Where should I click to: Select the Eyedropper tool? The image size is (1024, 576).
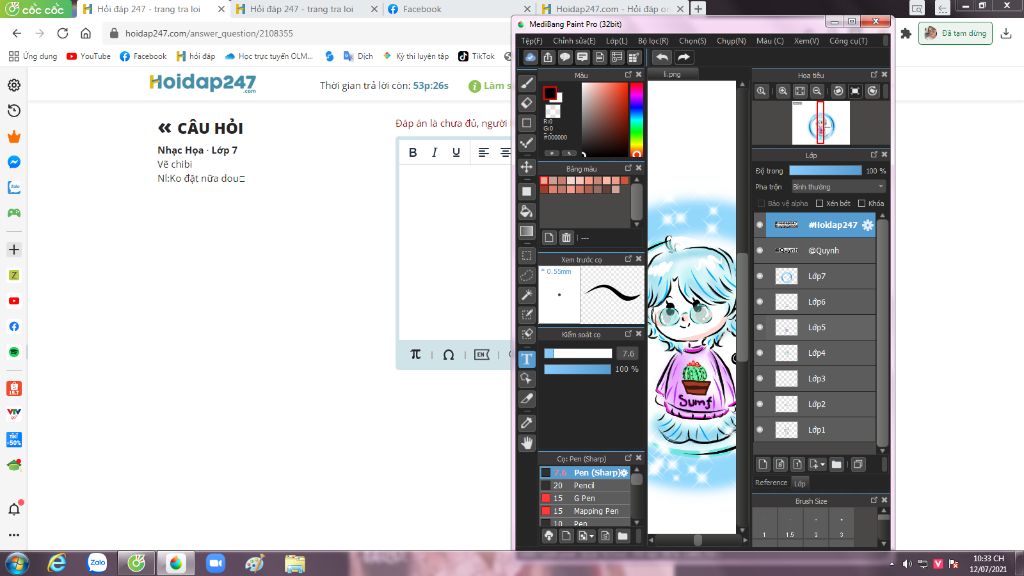[527, 423]
